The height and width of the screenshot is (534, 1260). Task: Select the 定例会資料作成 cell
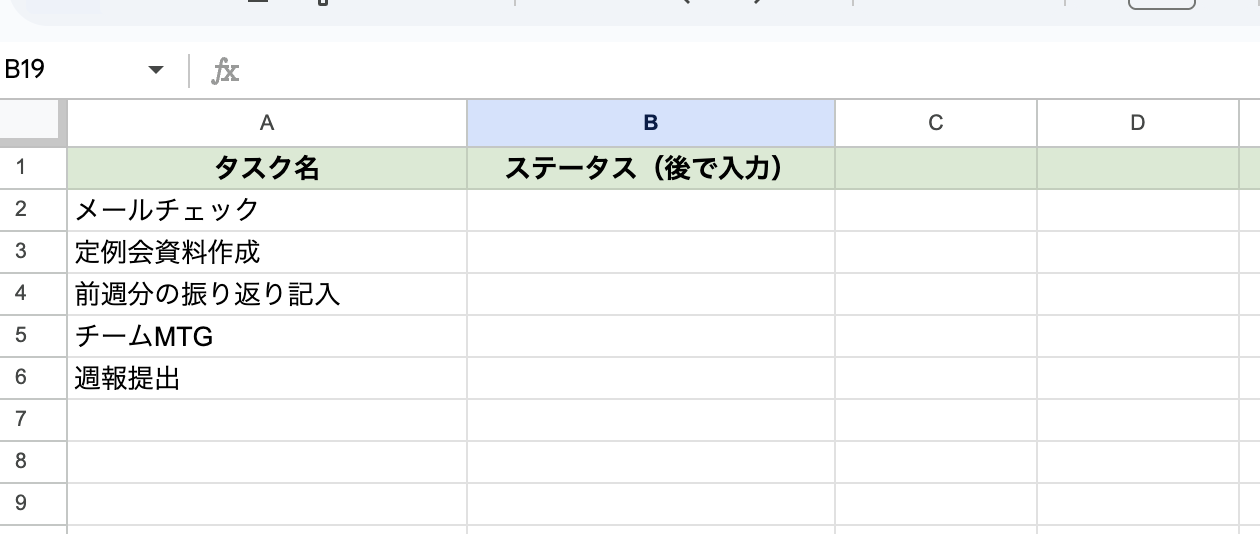[266, 252]
